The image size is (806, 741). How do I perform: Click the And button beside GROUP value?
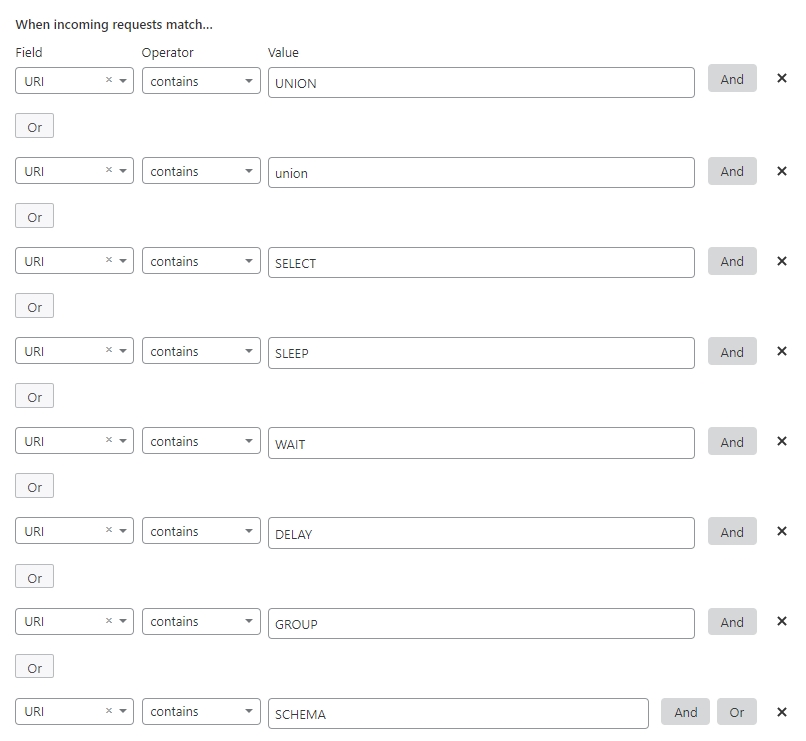click(732, 622)
